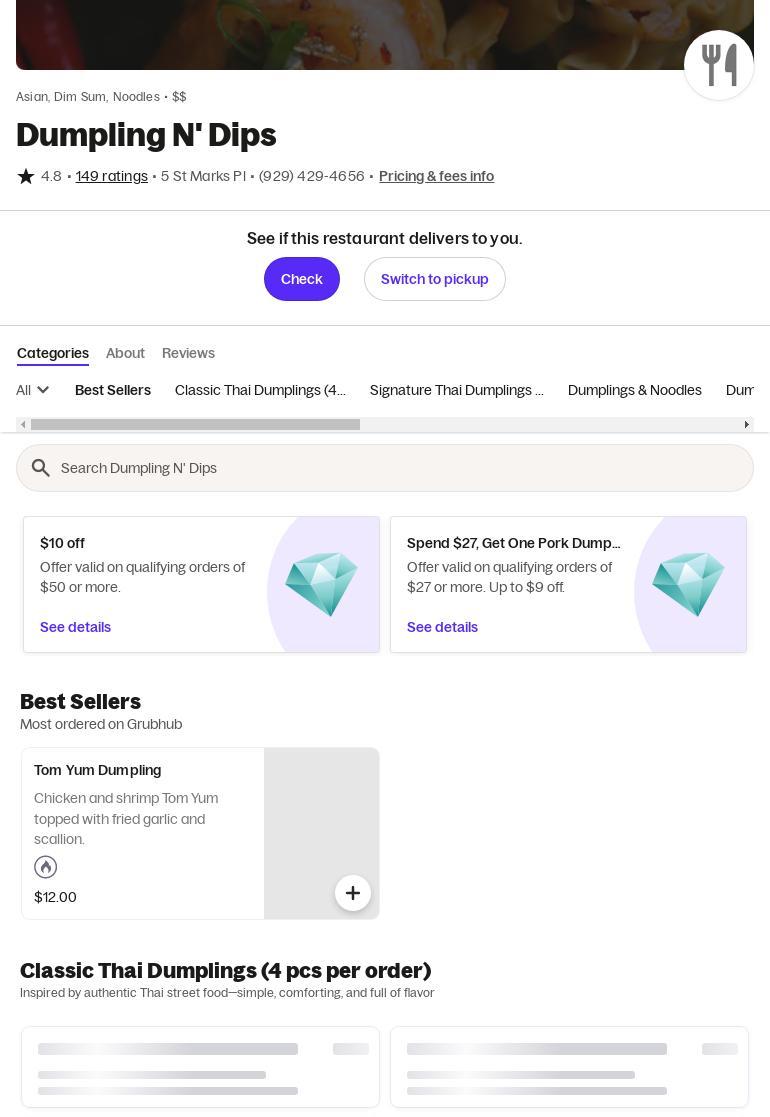
Task: Click the diamond icon on $10 off offer
Action: (321, 584)
